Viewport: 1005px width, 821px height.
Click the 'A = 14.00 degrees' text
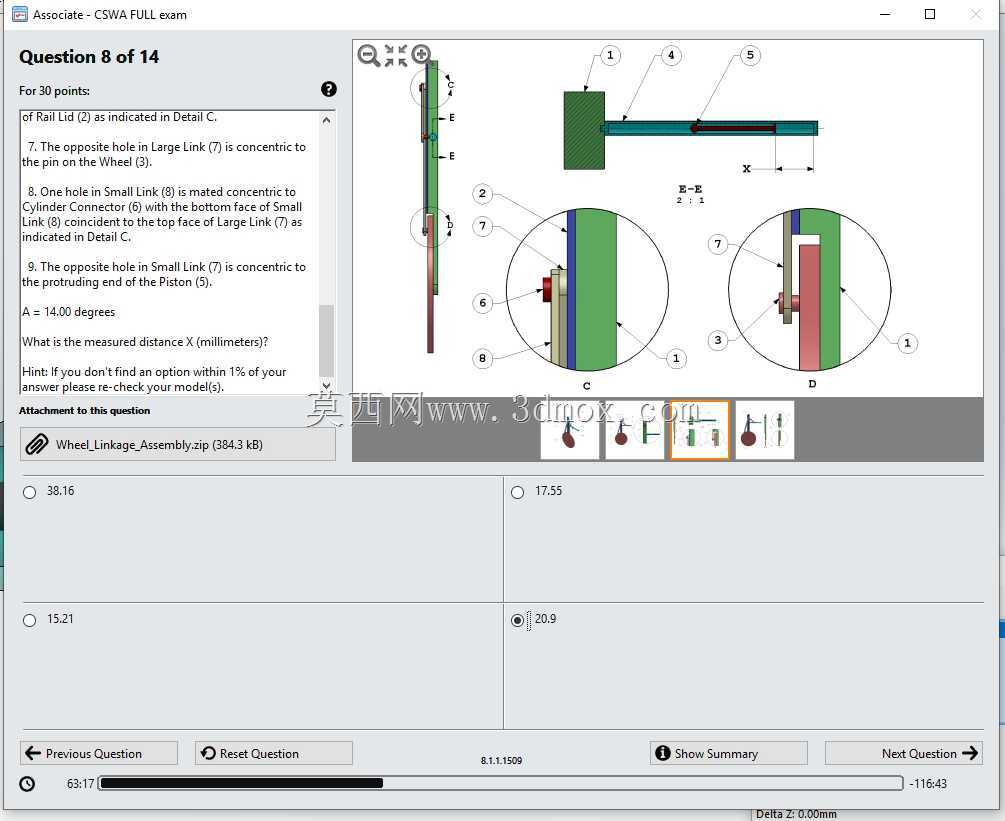point(69,312)
